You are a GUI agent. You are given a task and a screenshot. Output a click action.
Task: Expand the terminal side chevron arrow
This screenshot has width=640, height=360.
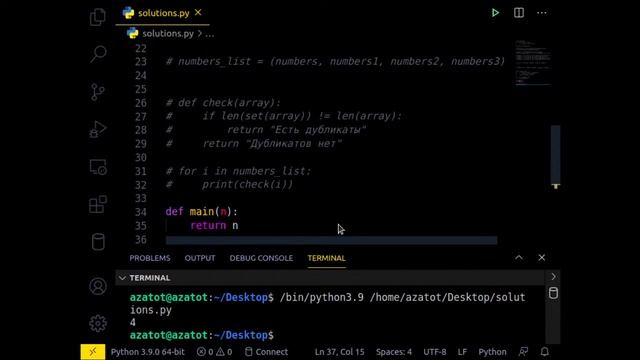553,277
